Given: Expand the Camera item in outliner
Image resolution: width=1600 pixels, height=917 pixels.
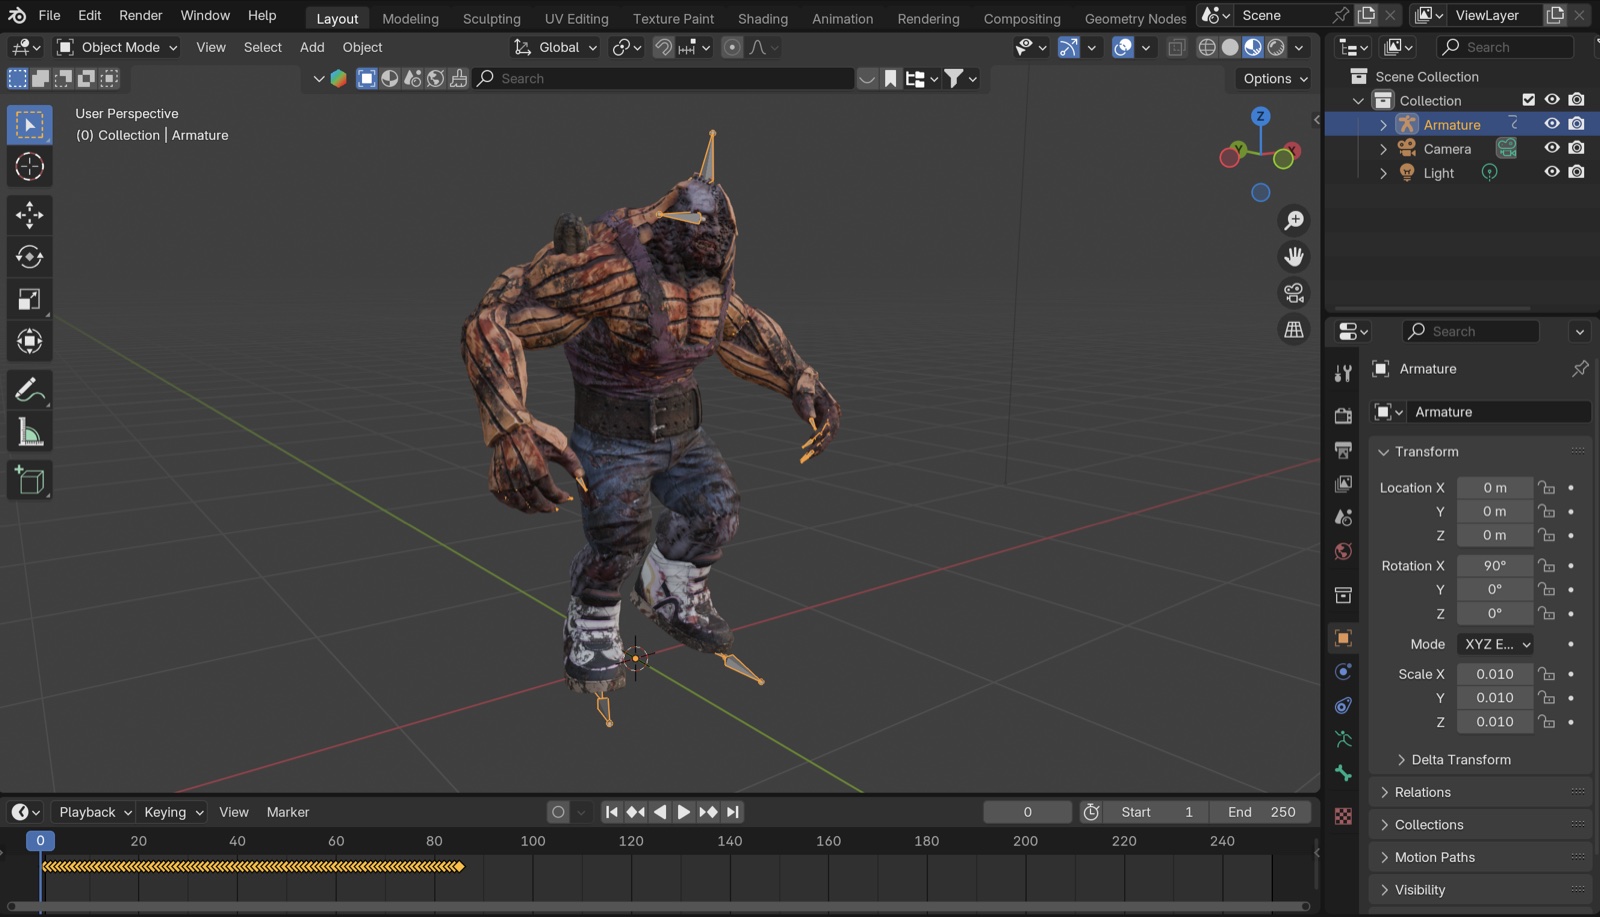Looking at the screenshot, I should [1383, 149].
